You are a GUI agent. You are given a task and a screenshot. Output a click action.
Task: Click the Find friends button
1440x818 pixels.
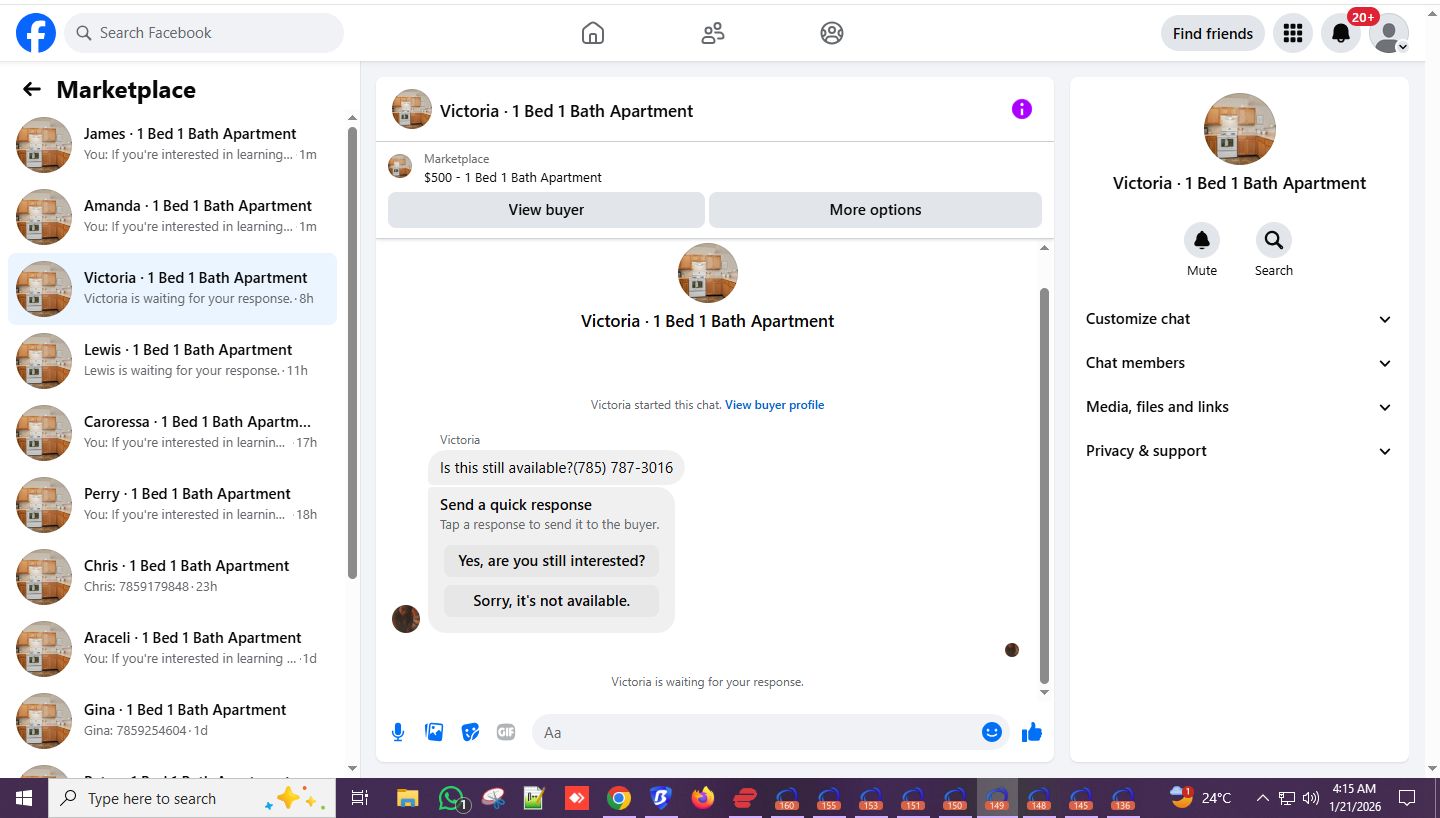tap(1213, 33)
